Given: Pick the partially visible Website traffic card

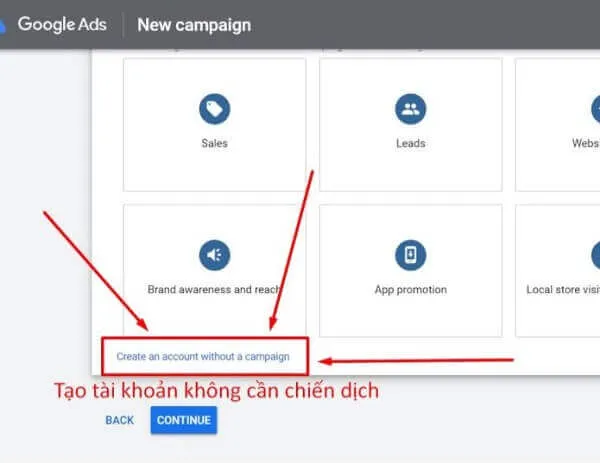Looking at the screenshot, I should click(558, 124).
